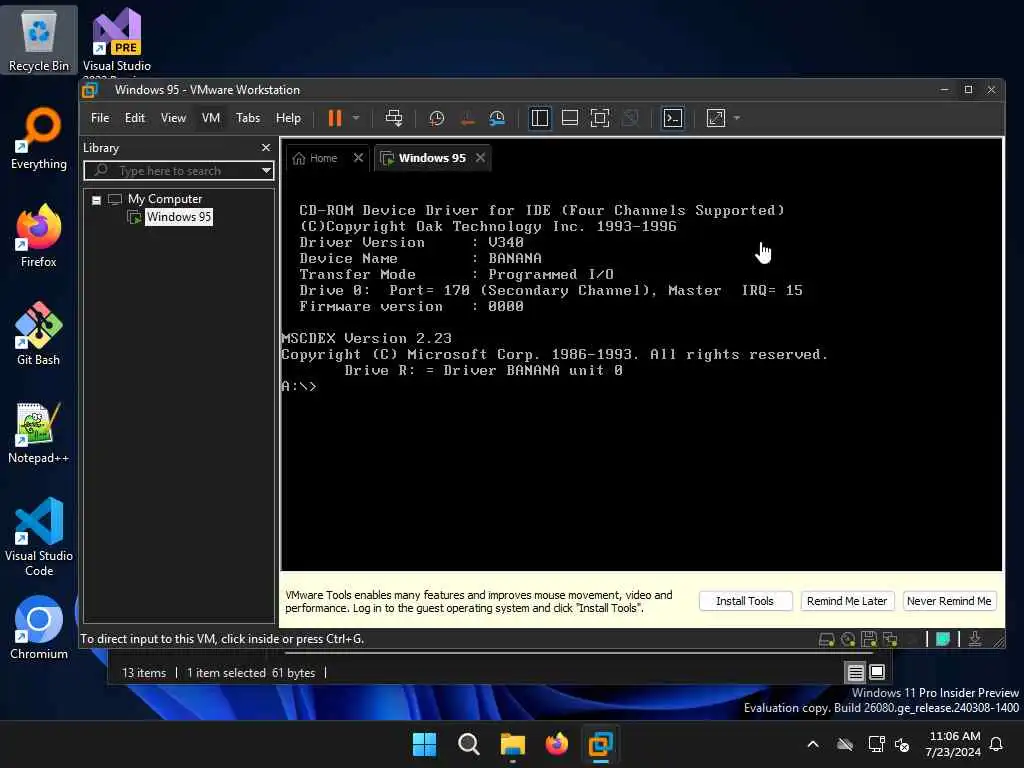Open the VM menu
The image size is (1024, 768).
[210, 118]
